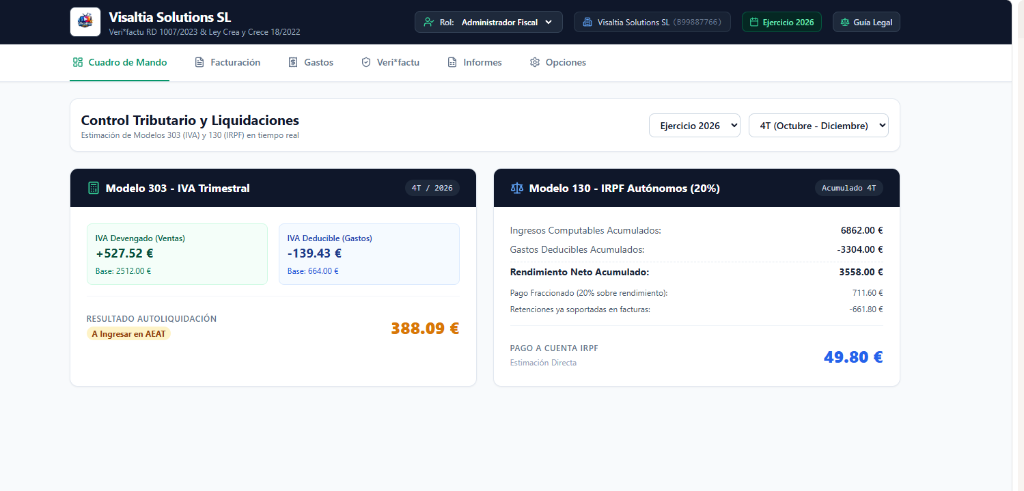Open the Administrador Fiscal role dropdown
1024x491 pixels.
(x=488, y=22)
